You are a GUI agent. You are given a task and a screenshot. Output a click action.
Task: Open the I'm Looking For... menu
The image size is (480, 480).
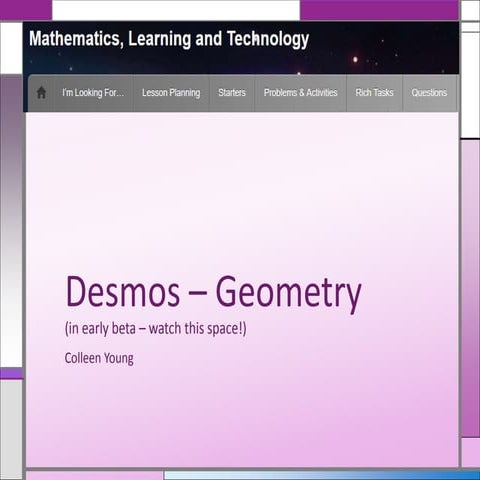pos(93,93)
